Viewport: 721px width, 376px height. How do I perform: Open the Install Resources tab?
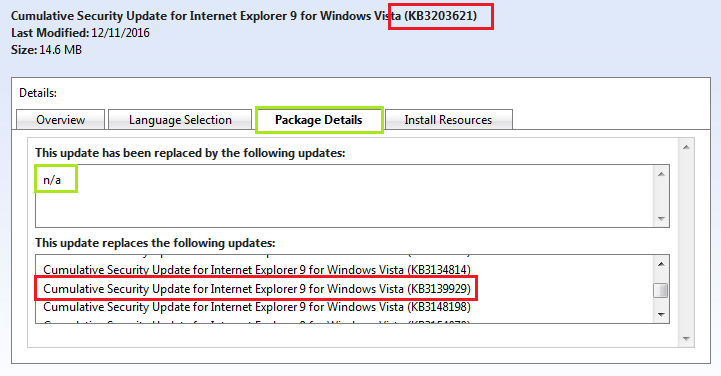(448, 120)
